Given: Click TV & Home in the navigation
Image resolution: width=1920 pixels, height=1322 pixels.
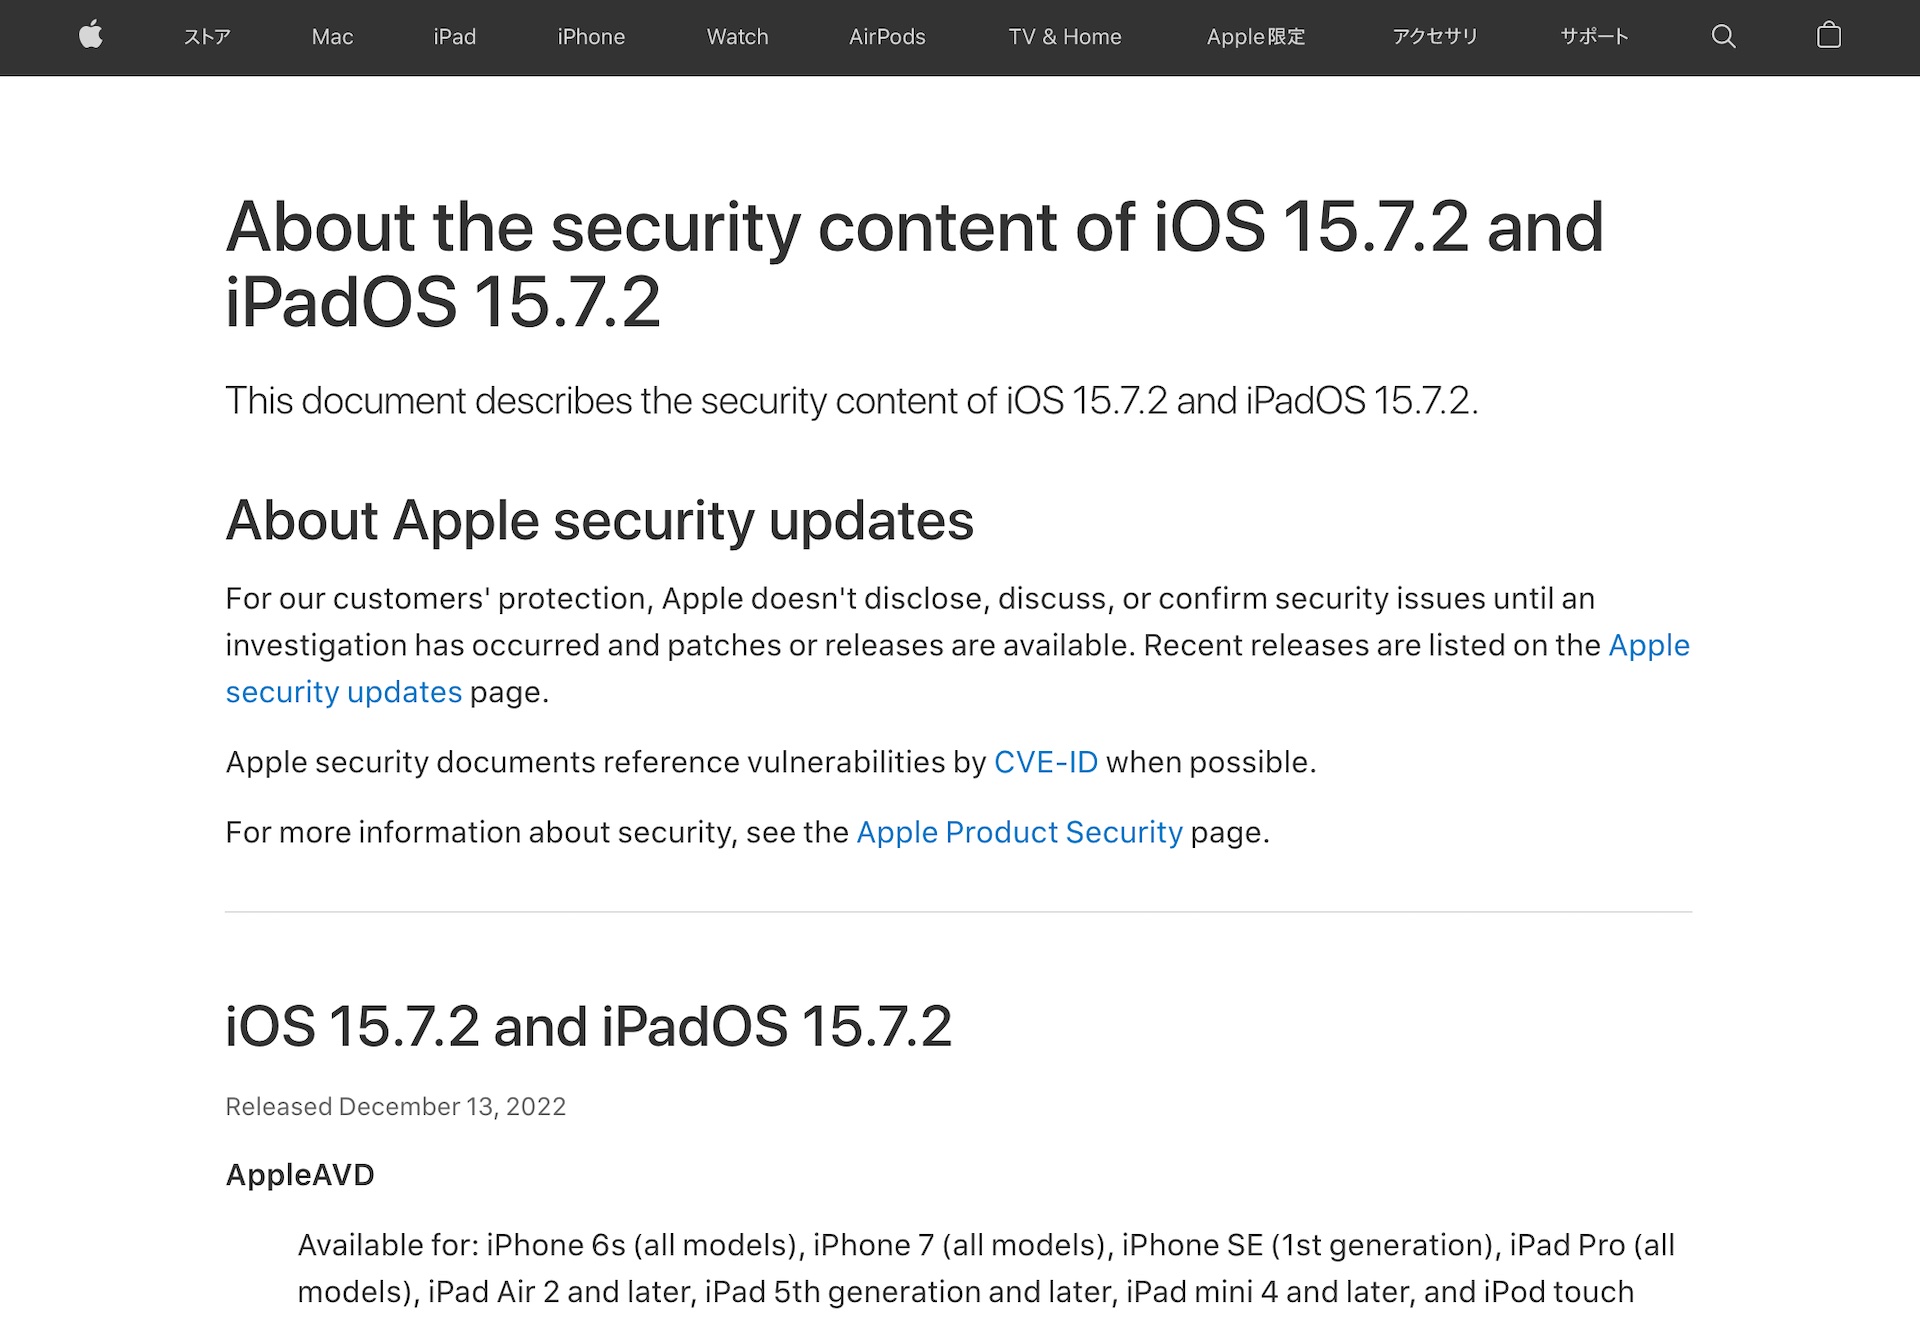Looking at the screenshot, I should [1064, 37].
